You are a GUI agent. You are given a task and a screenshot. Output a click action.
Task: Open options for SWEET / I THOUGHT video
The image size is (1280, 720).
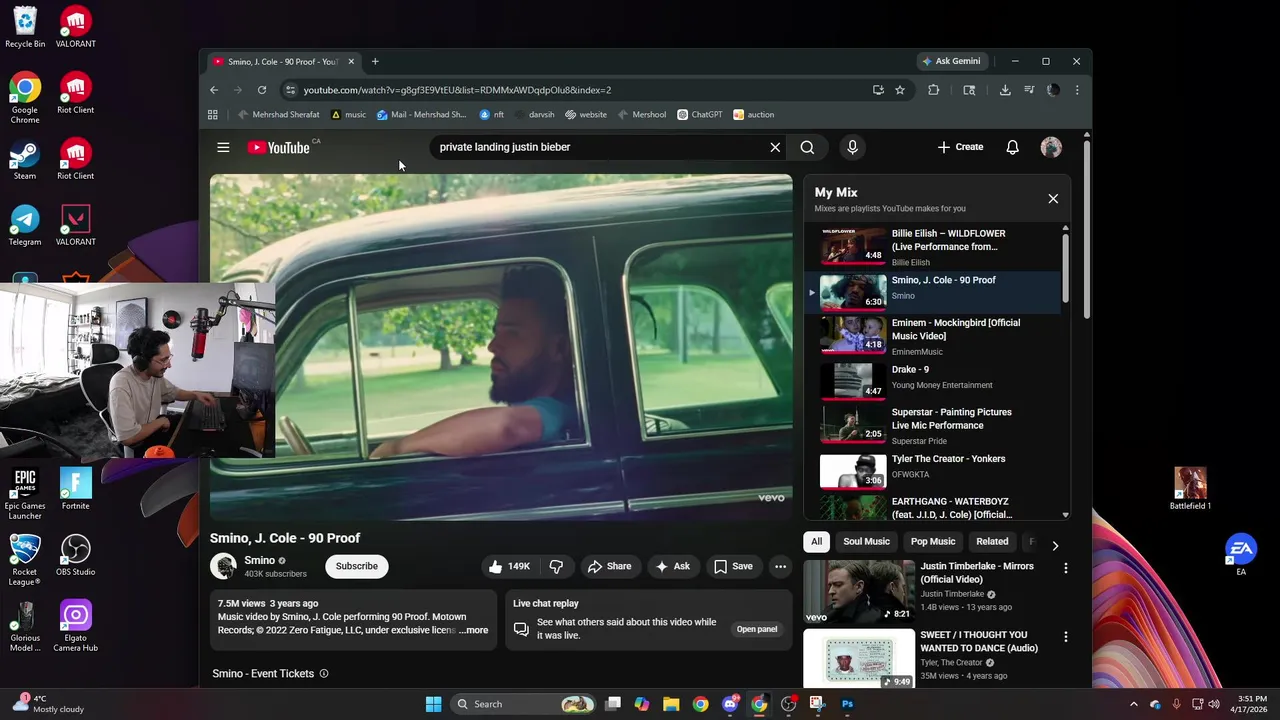[1065, 637]
